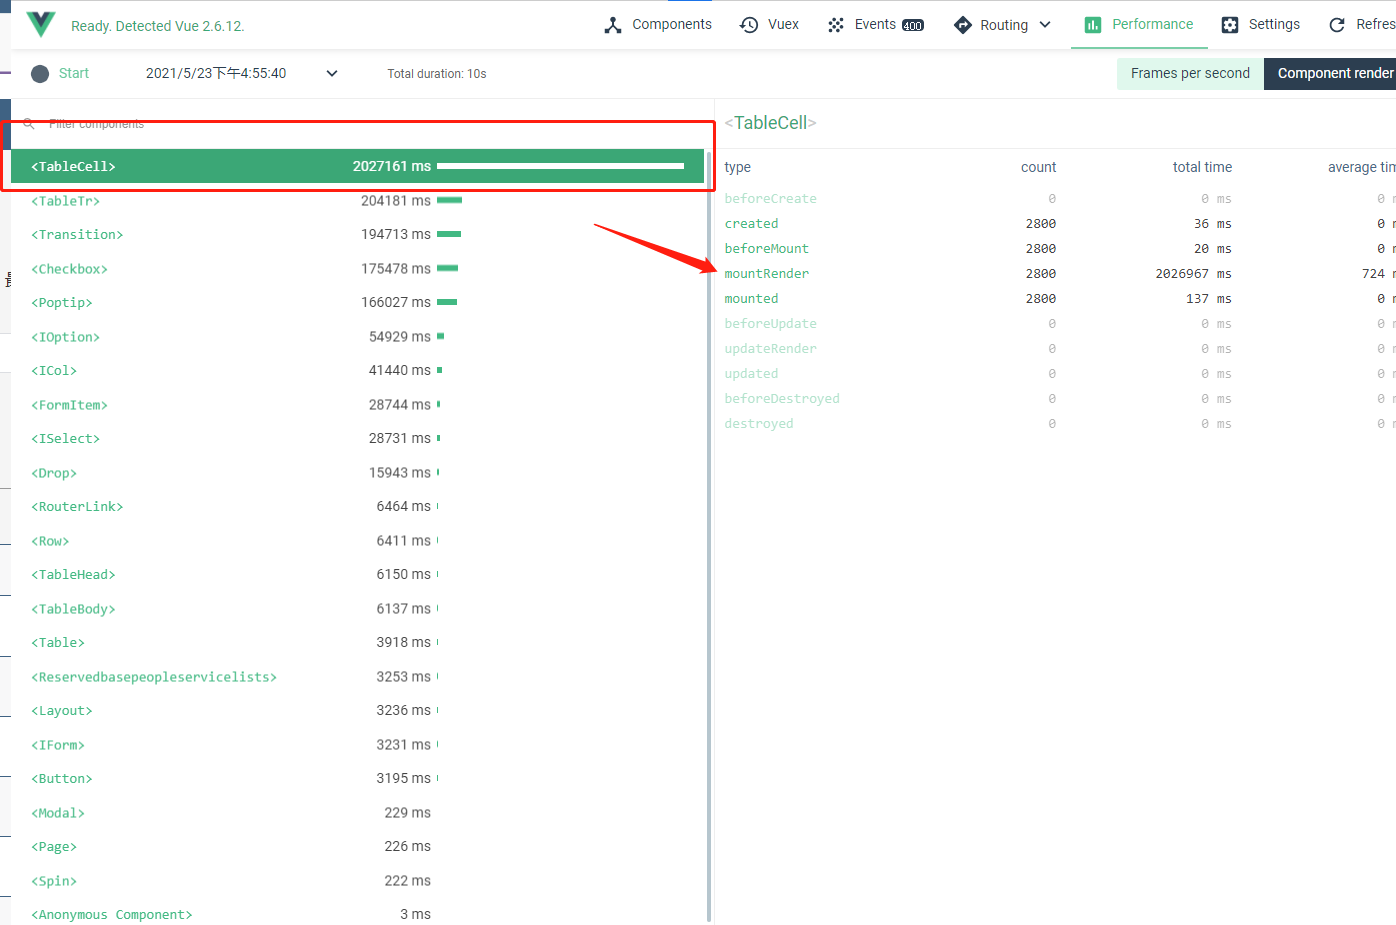Expand the Routing dropdown chevron

[x=1045, y=25]
